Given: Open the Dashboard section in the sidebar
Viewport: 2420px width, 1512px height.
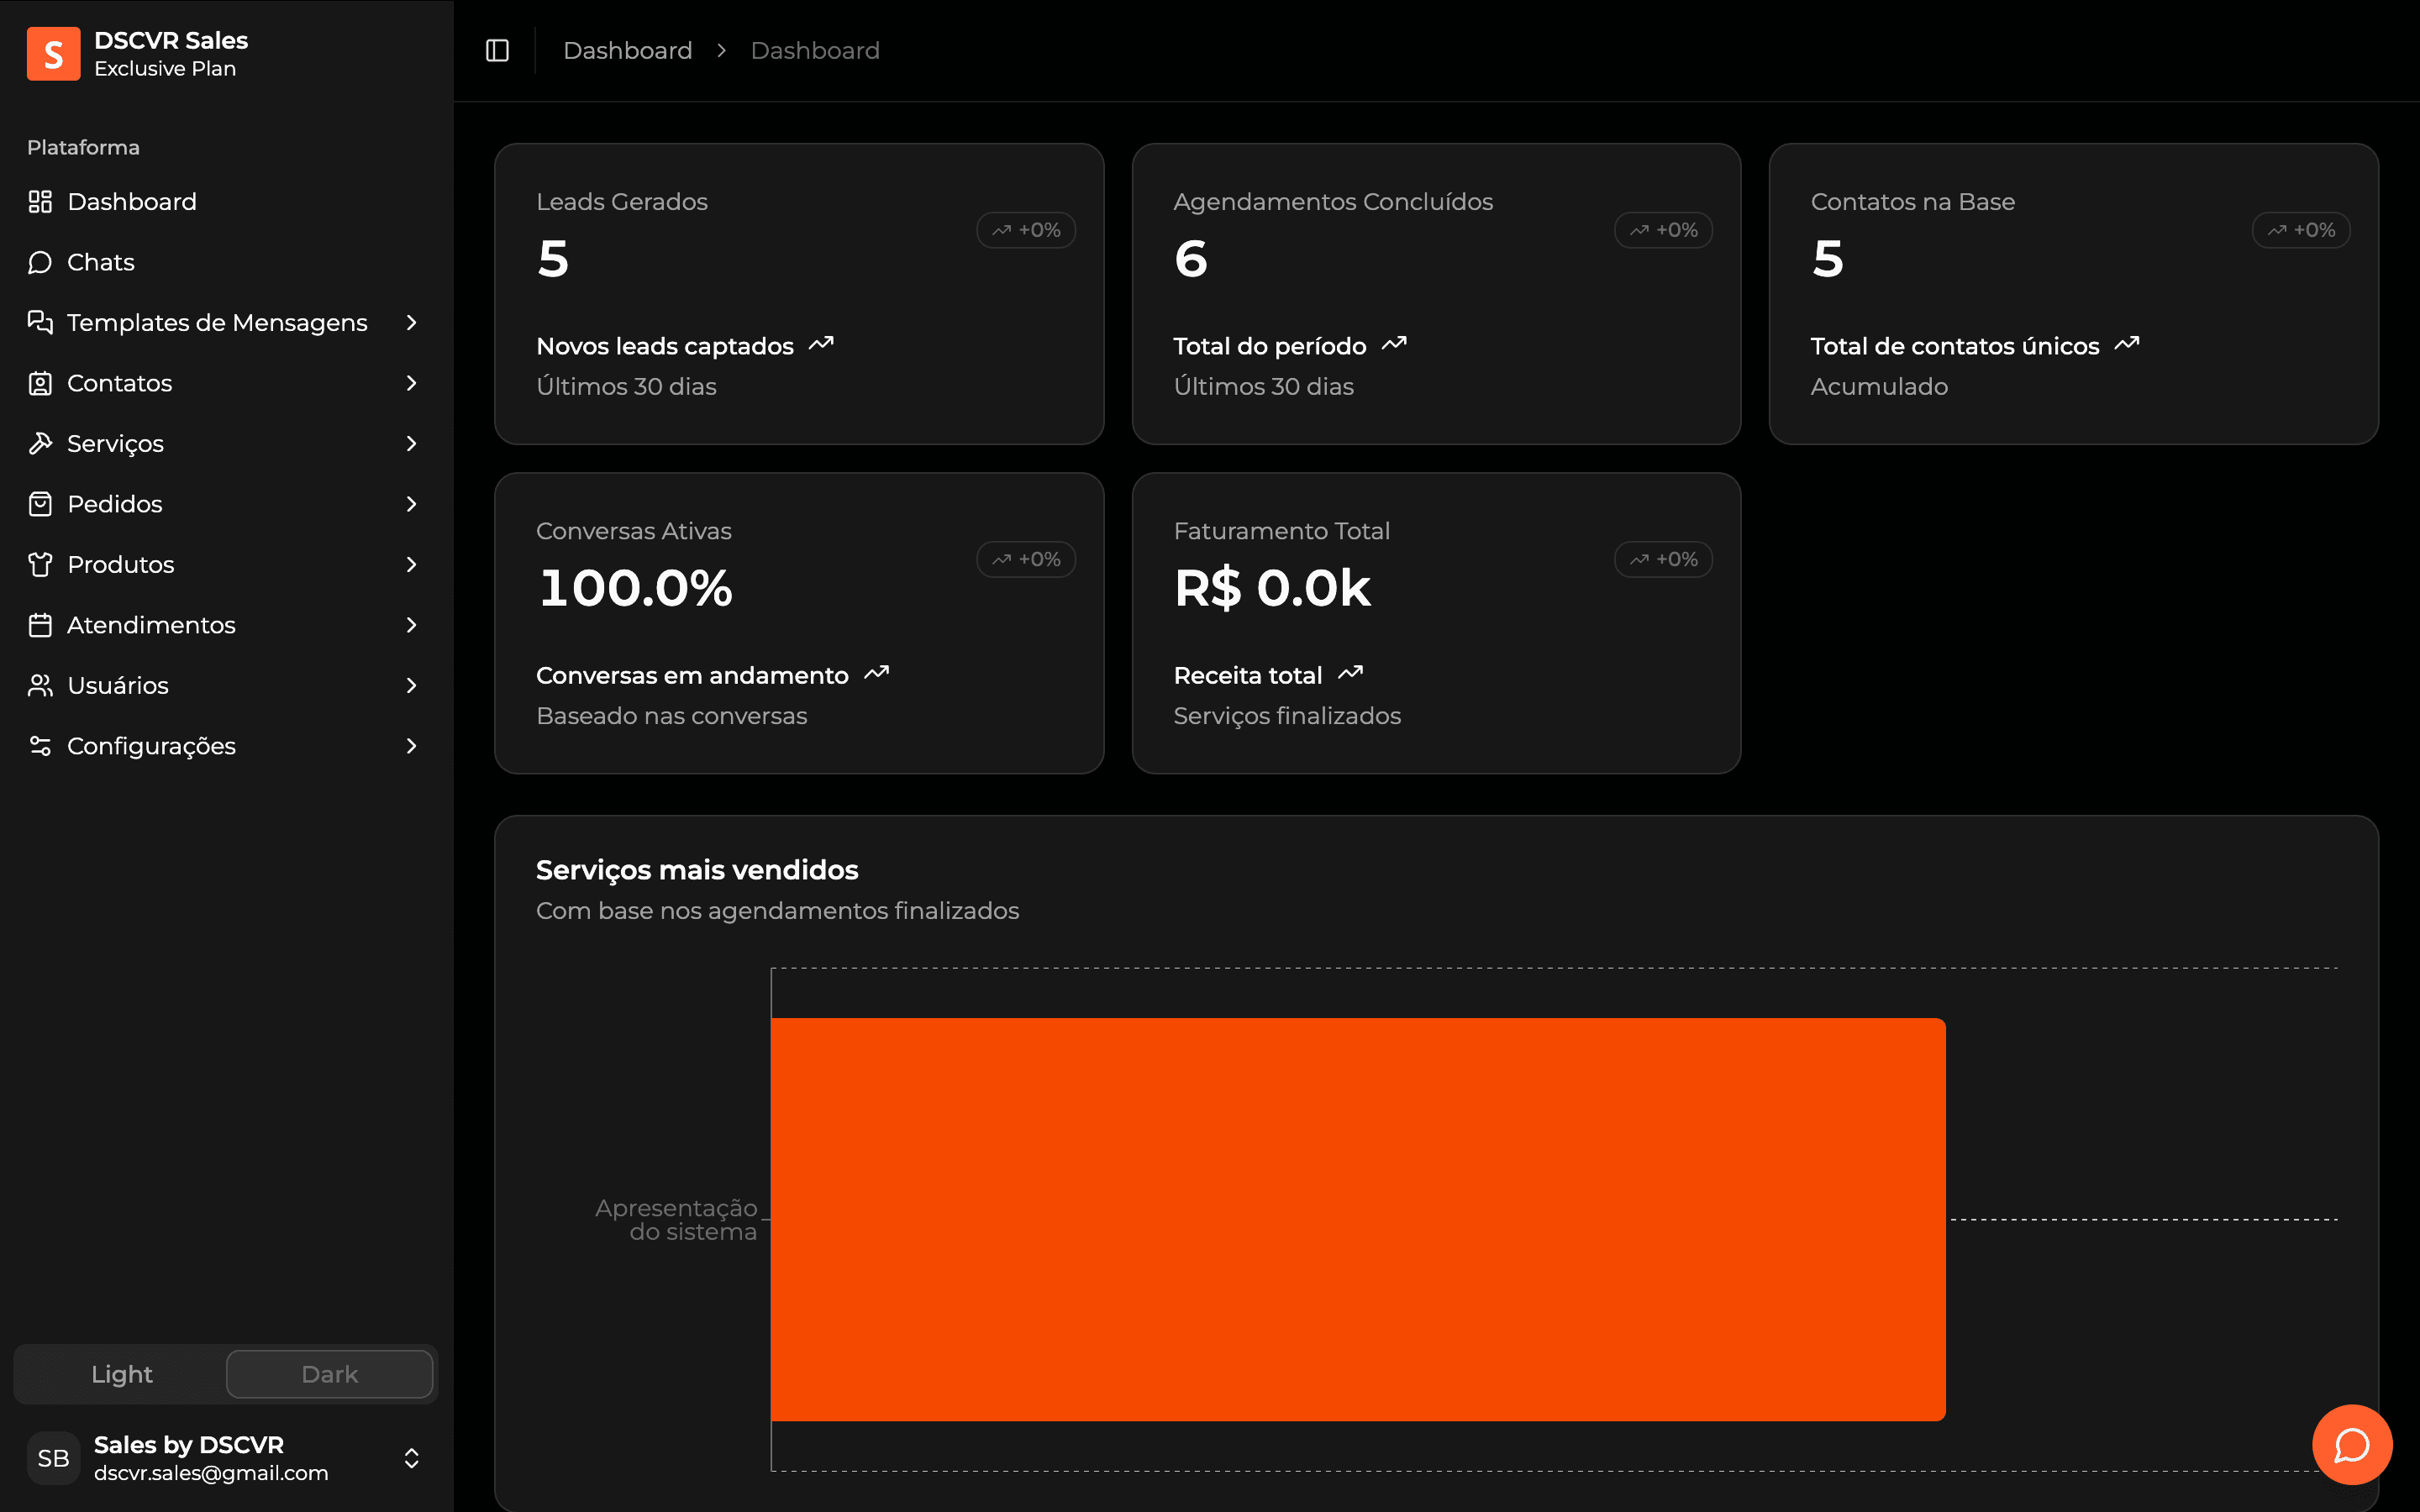Looking at the screenshot, I should [131, 201].
